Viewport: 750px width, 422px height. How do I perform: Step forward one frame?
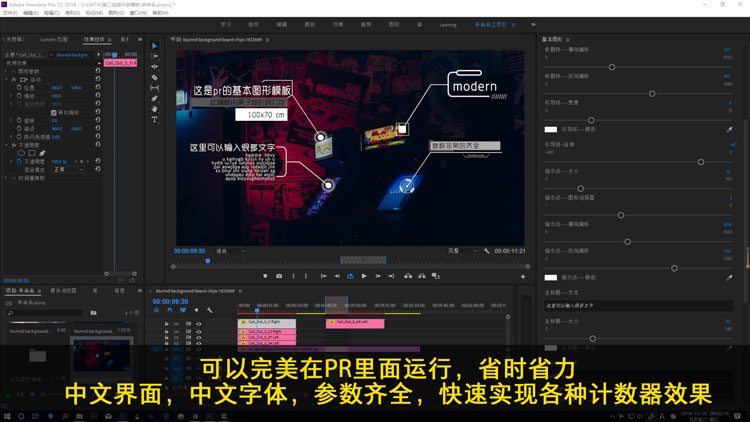[378, 276]
